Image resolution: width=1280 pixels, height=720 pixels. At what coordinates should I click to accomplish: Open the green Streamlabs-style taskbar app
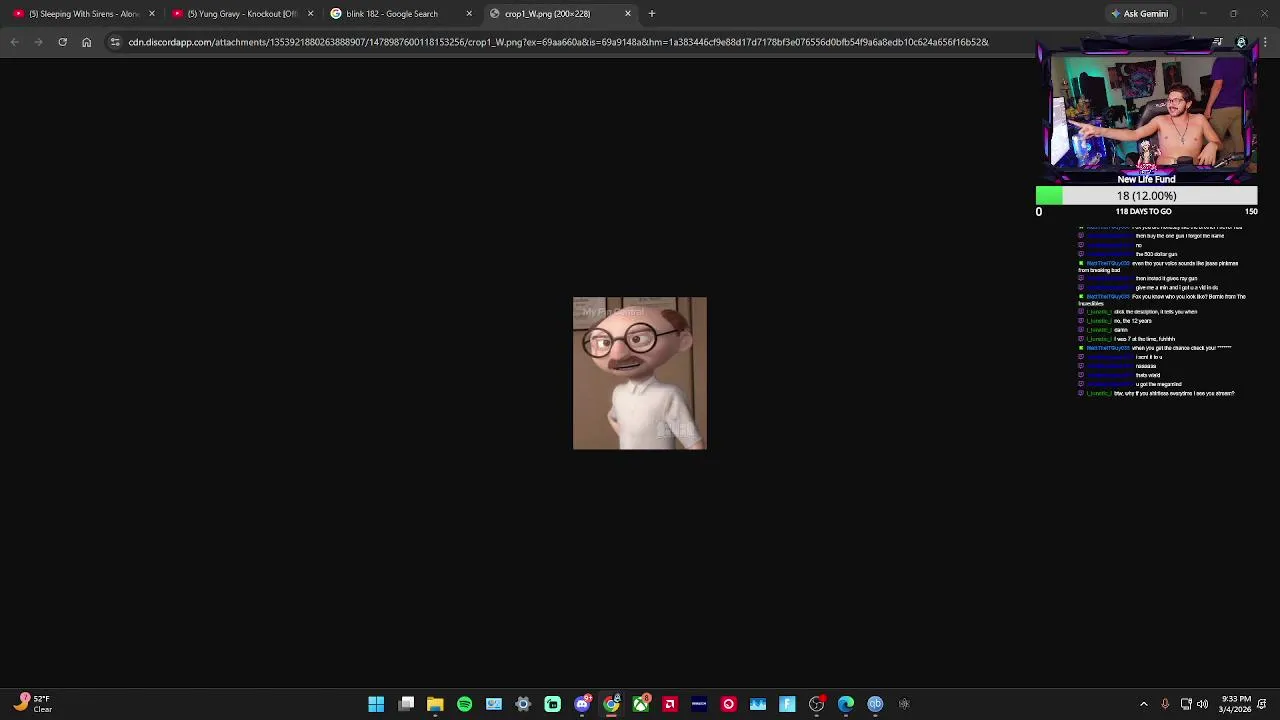(552, 704)
